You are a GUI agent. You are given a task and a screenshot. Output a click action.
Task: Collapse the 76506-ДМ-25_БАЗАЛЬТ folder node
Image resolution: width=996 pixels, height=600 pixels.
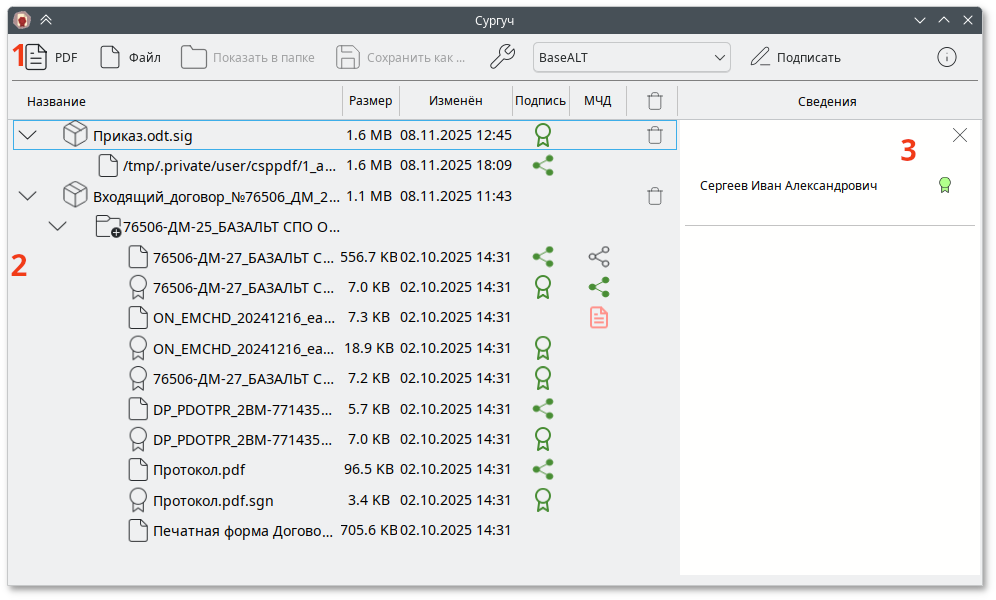click(58, 226)
